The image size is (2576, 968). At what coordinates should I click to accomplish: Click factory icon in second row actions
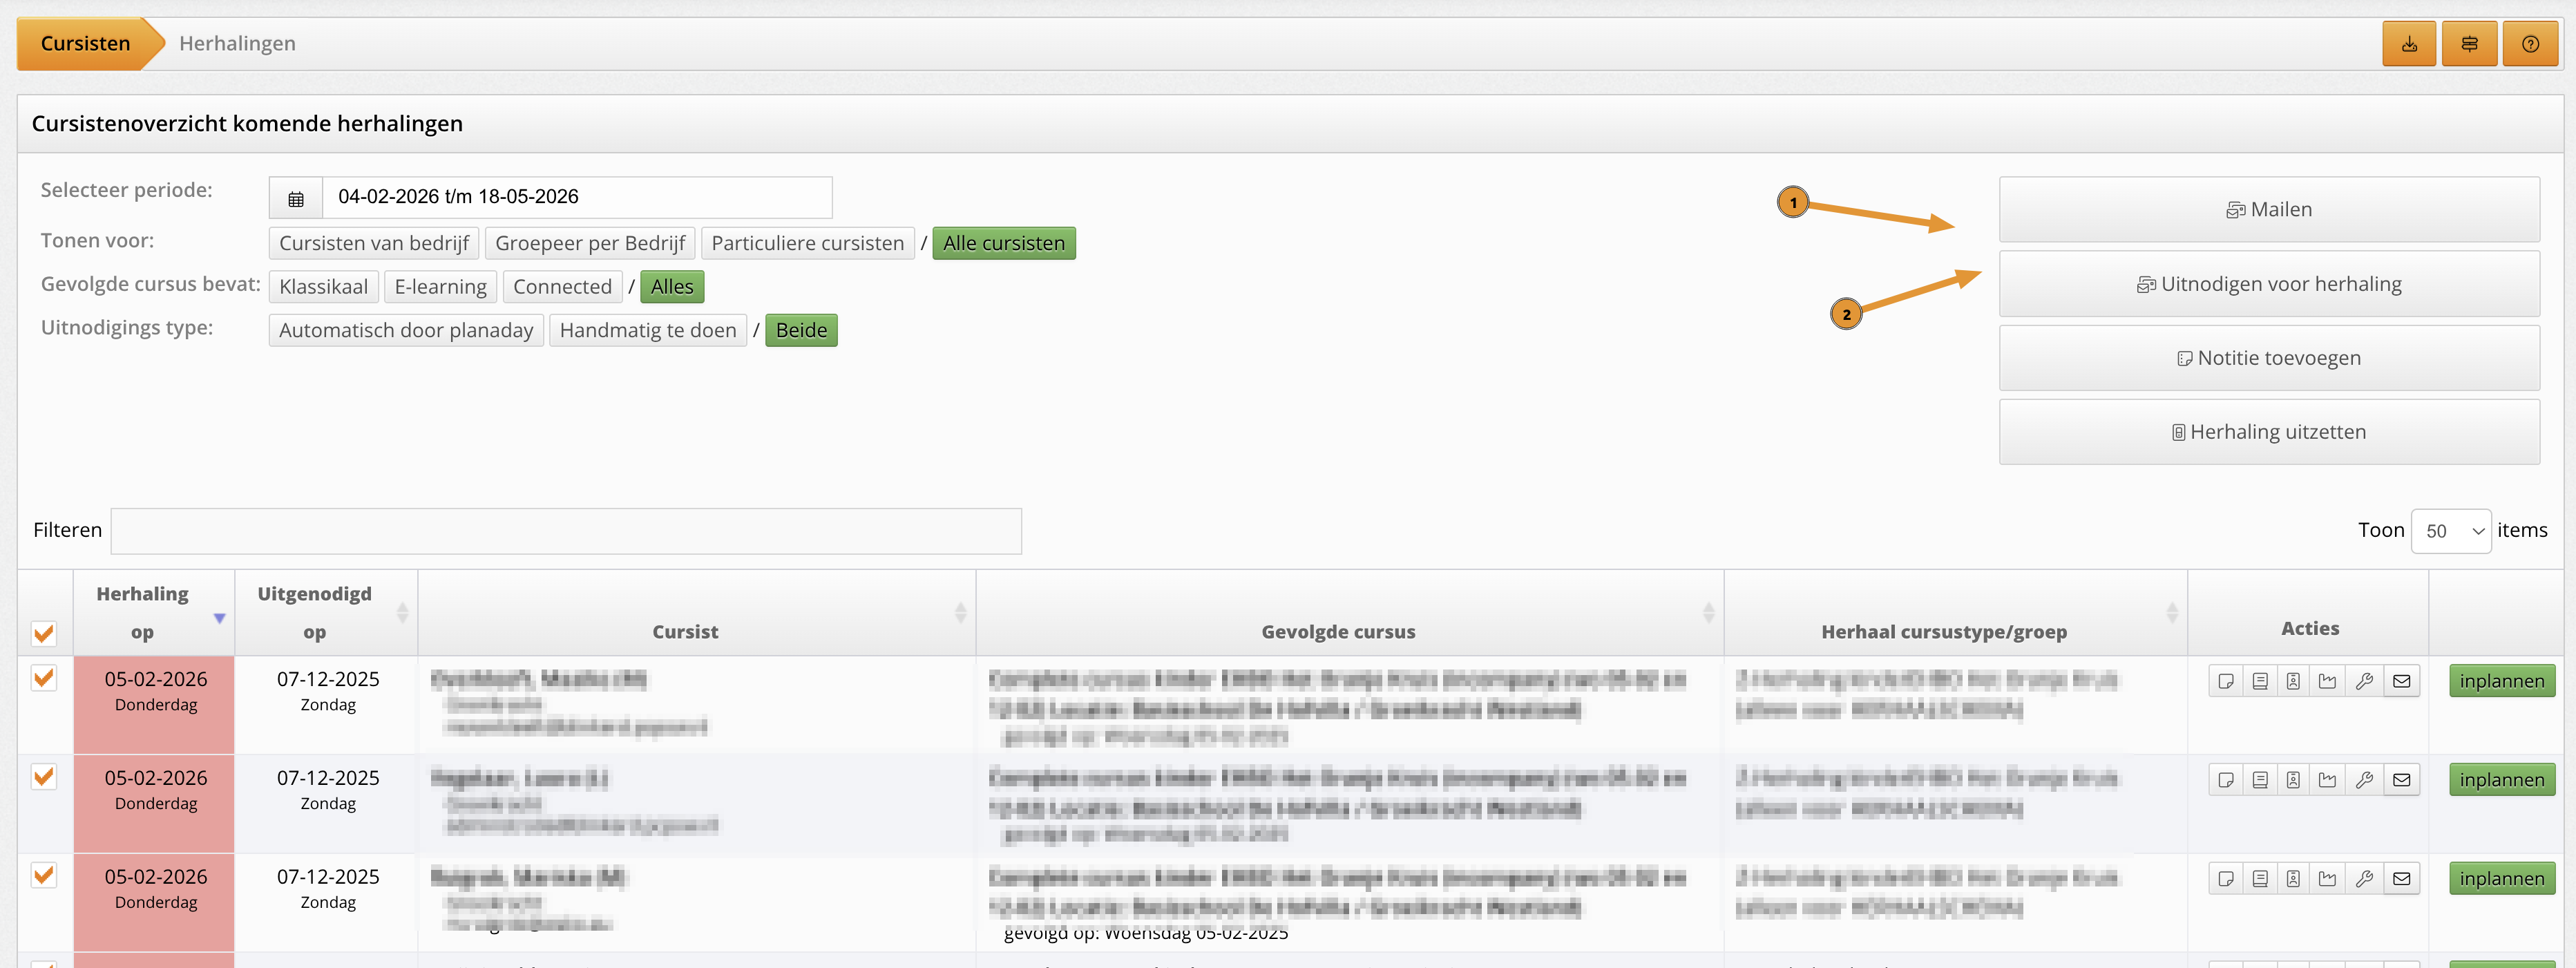[2328, 780]
